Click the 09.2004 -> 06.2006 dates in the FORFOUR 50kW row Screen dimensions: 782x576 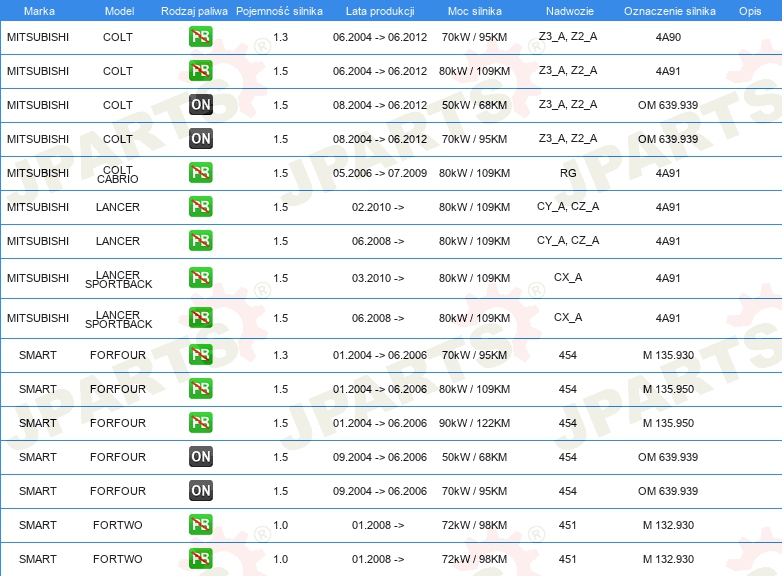(x=380, y=457)
